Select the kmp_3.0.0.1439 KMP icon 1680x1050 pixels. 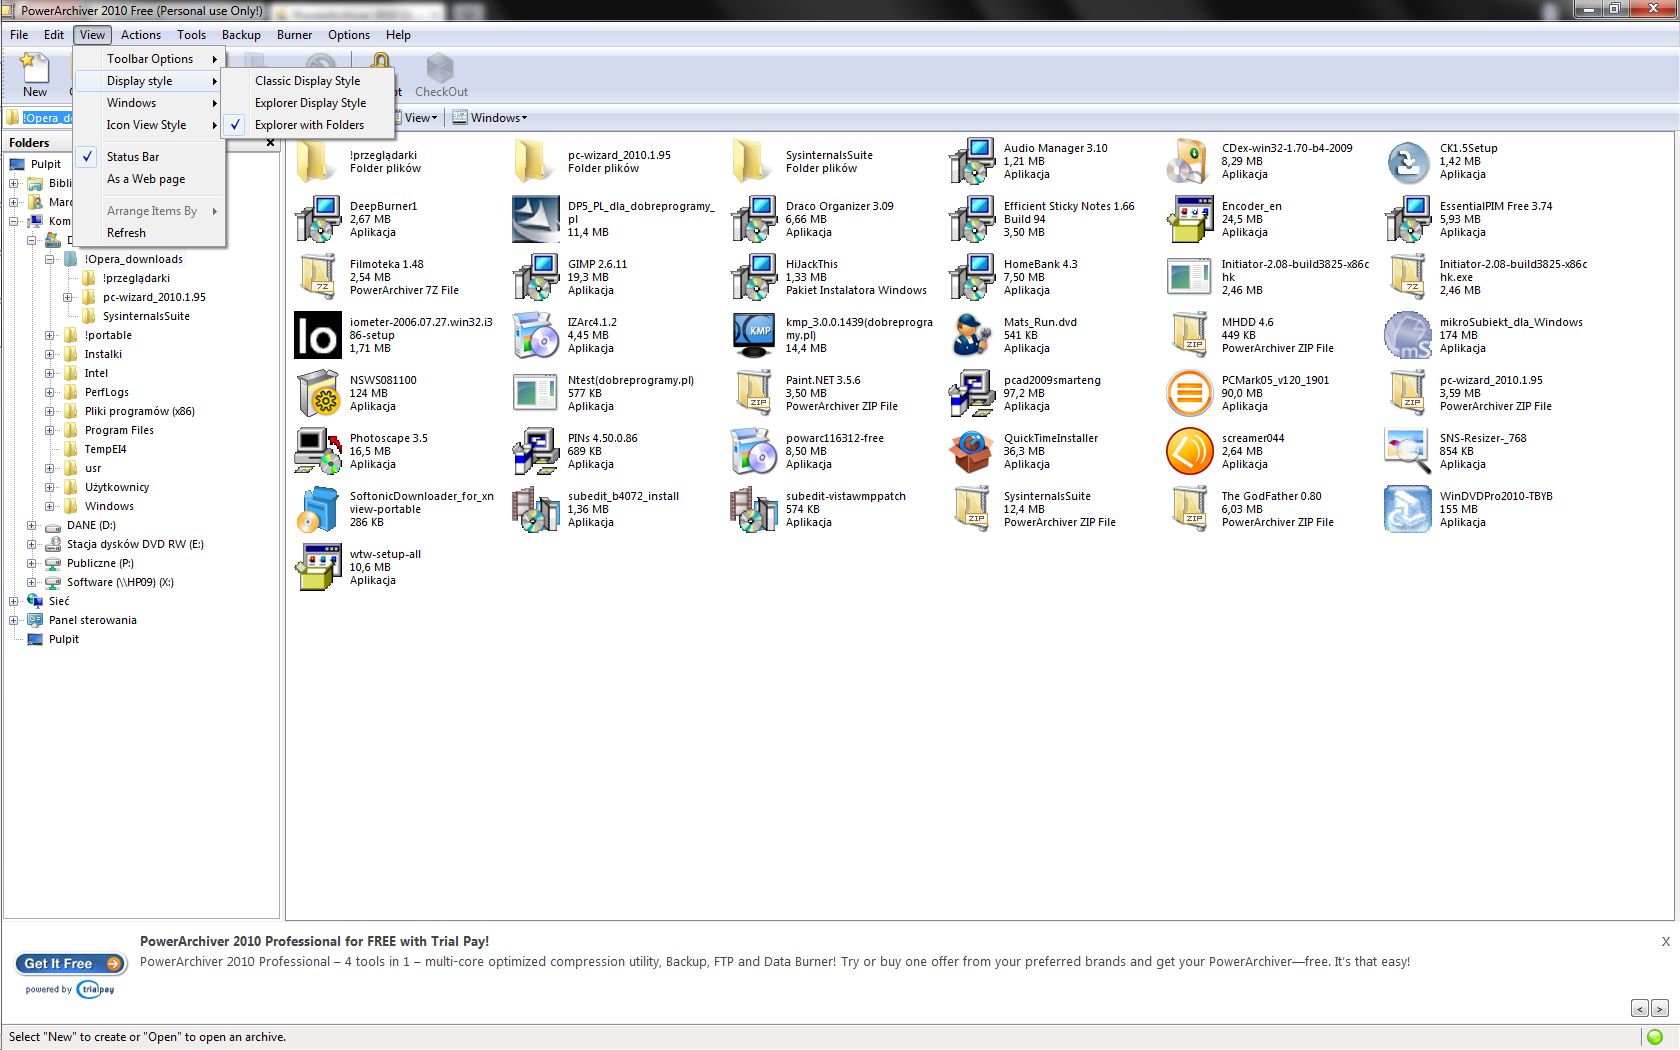tap(754, 335)
